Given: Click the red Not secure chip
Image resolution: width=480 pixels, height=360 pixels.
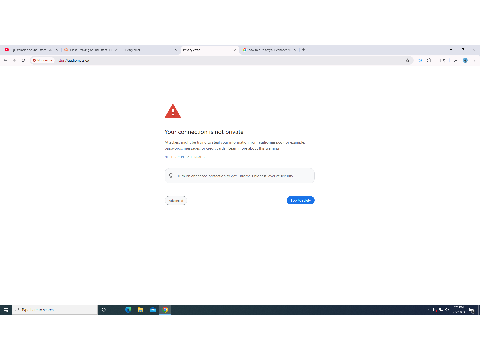Looking at the screenshot, I should pos(43,60).
